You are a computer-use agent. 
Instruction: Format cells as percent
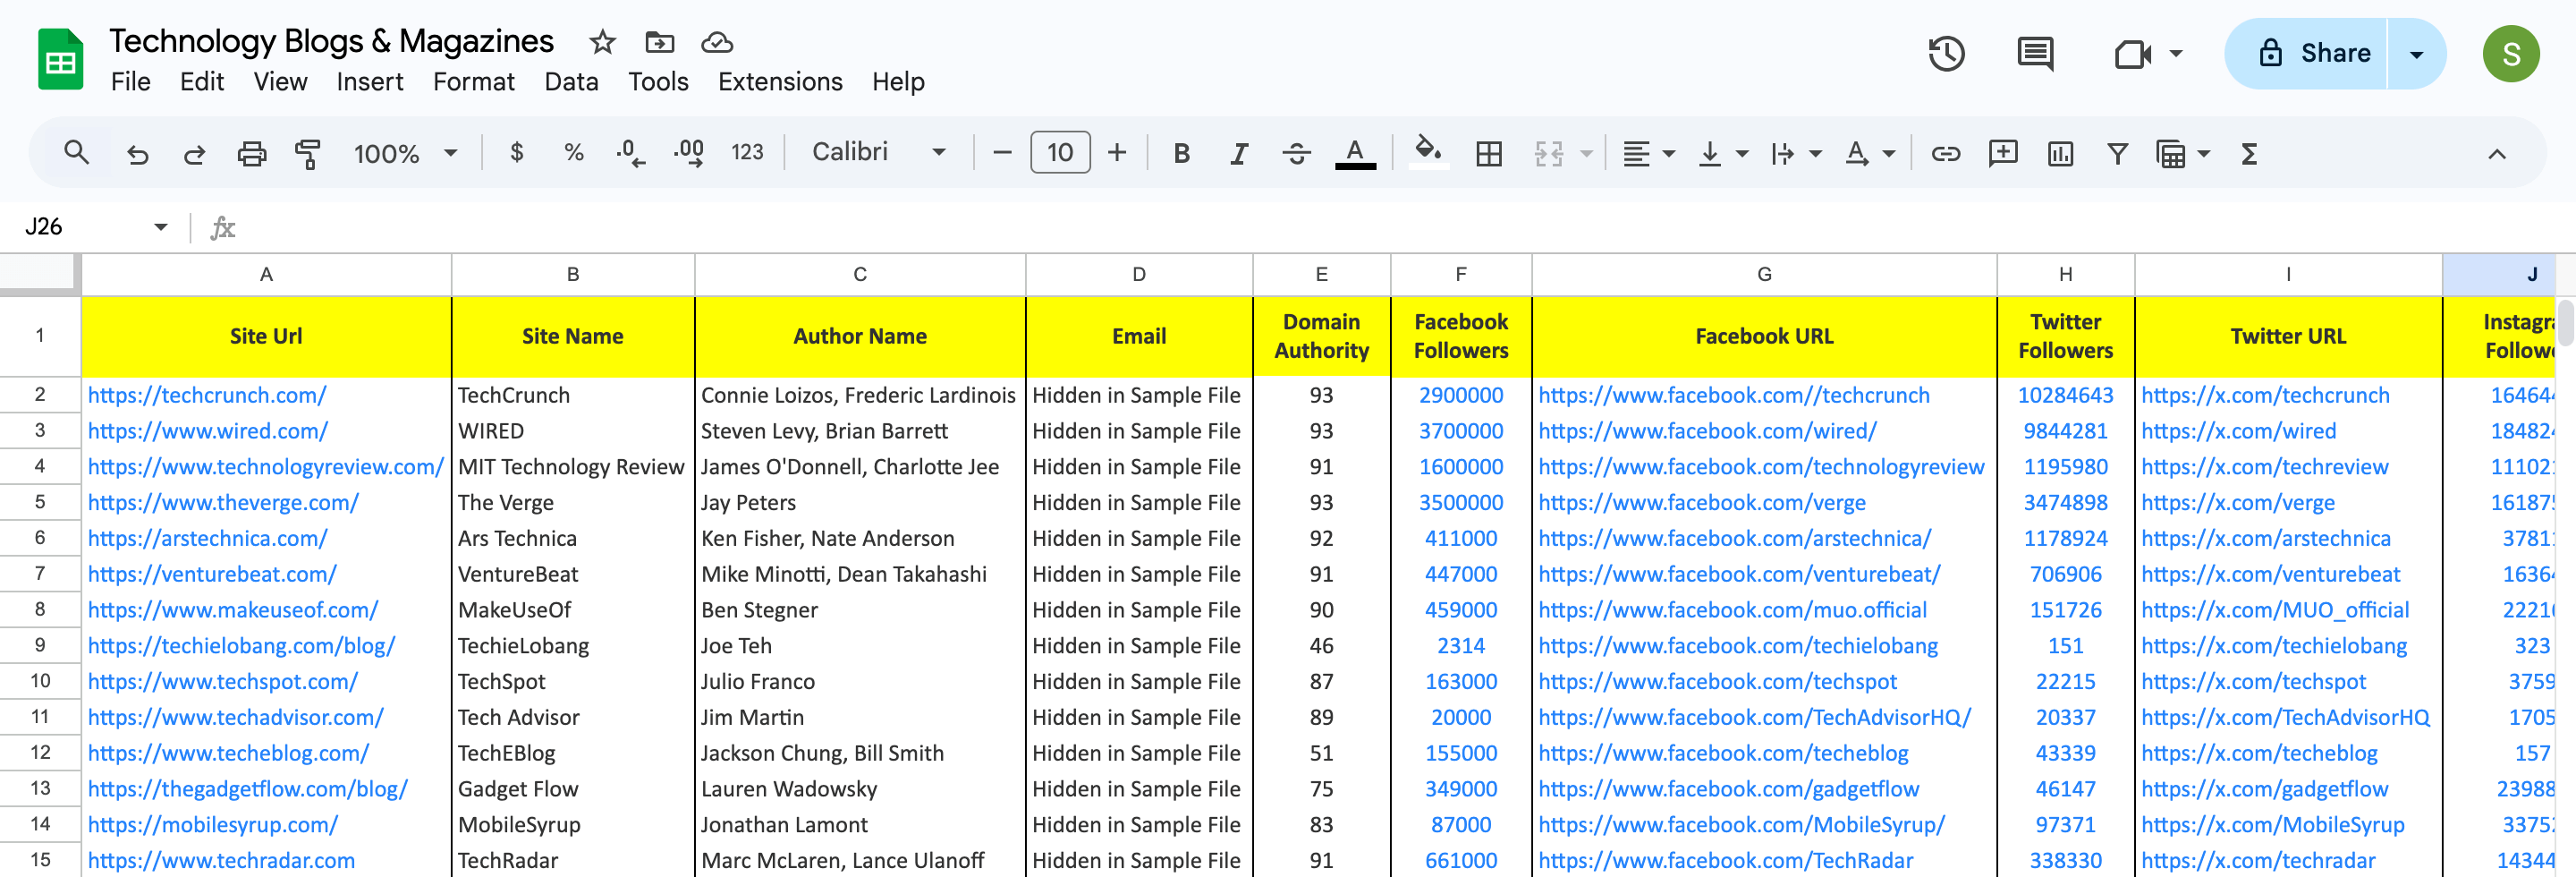pos(573,153)
